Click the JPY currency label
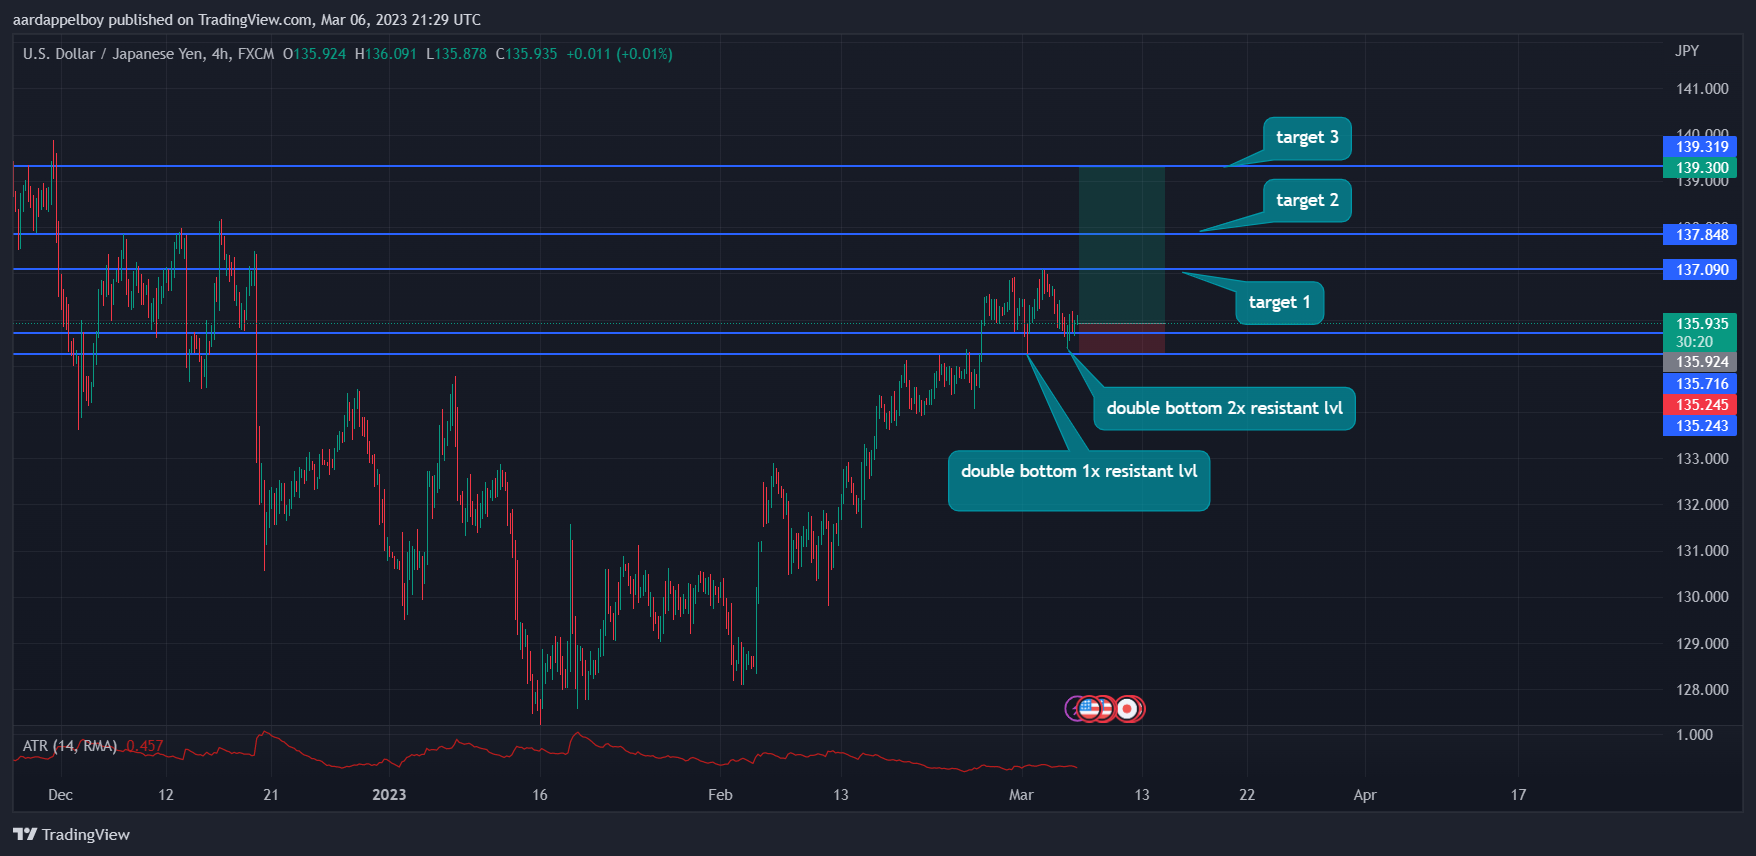The image size is (1756, 856). [1687, 51]
